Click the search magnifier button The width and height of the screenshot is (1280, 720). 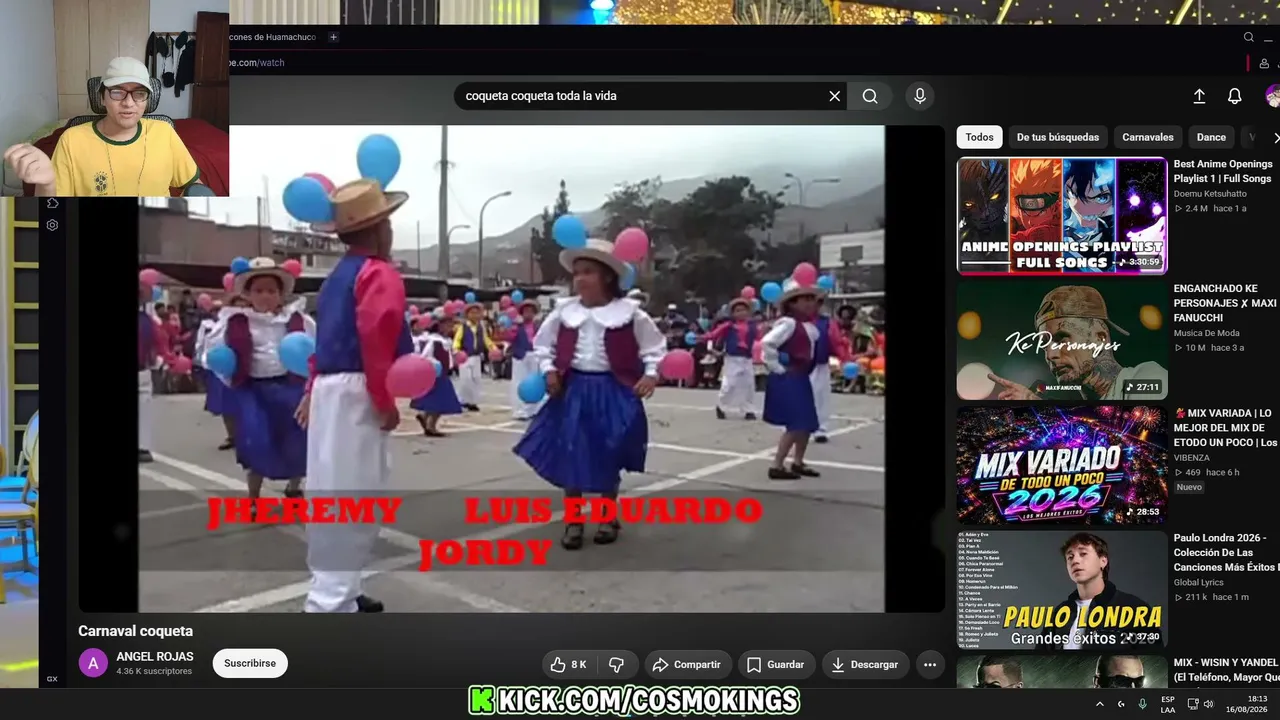[870, 96]
